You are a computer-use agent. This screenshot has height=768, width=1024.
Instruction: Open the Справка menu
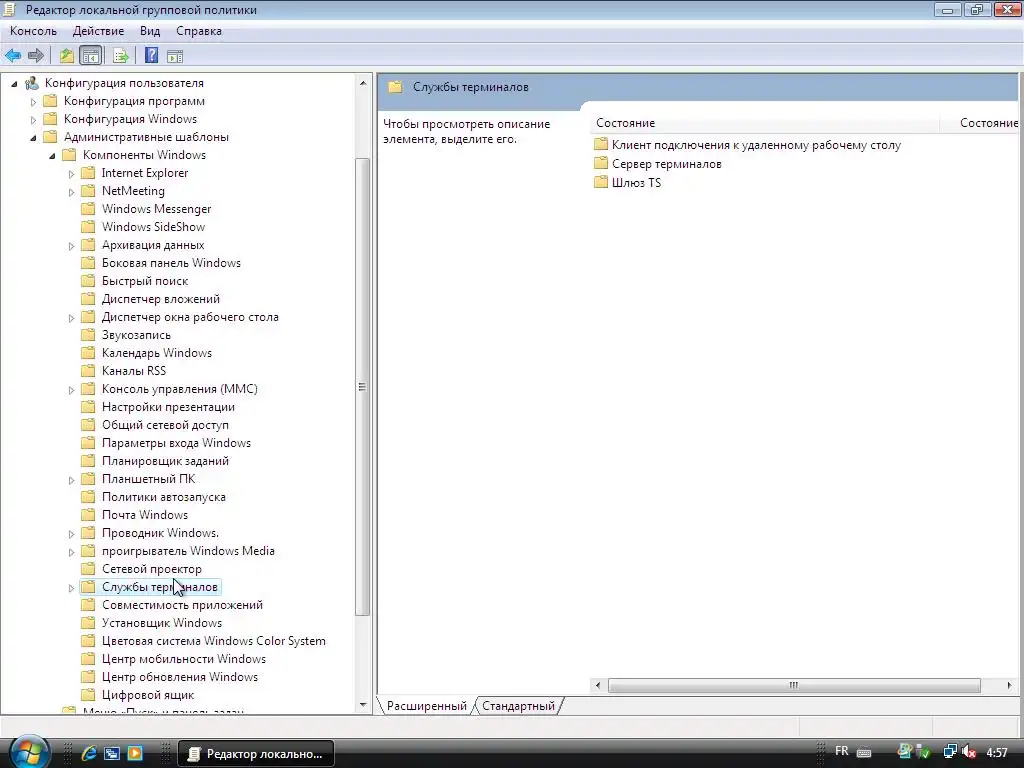199,31
